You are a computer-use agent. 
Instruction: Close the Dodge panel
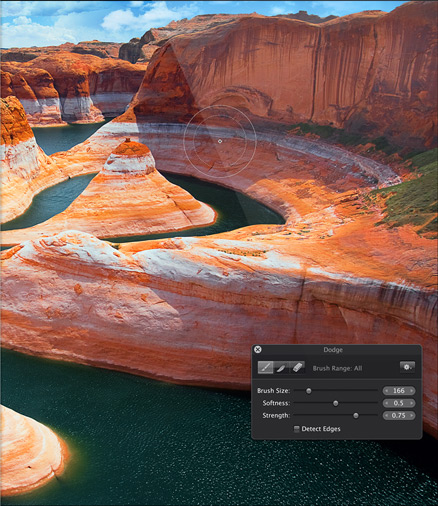coord(258,349)
